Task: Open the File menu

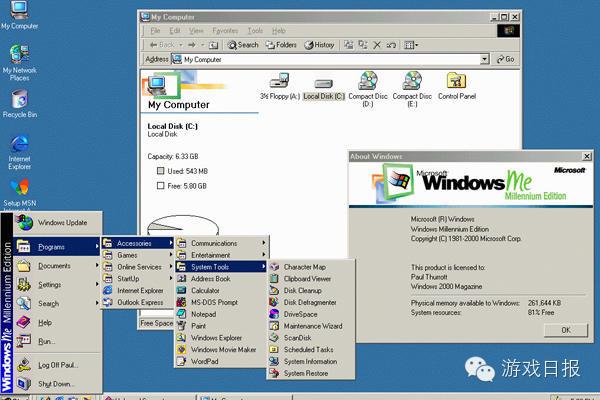Action: click(x=155, y=31)
